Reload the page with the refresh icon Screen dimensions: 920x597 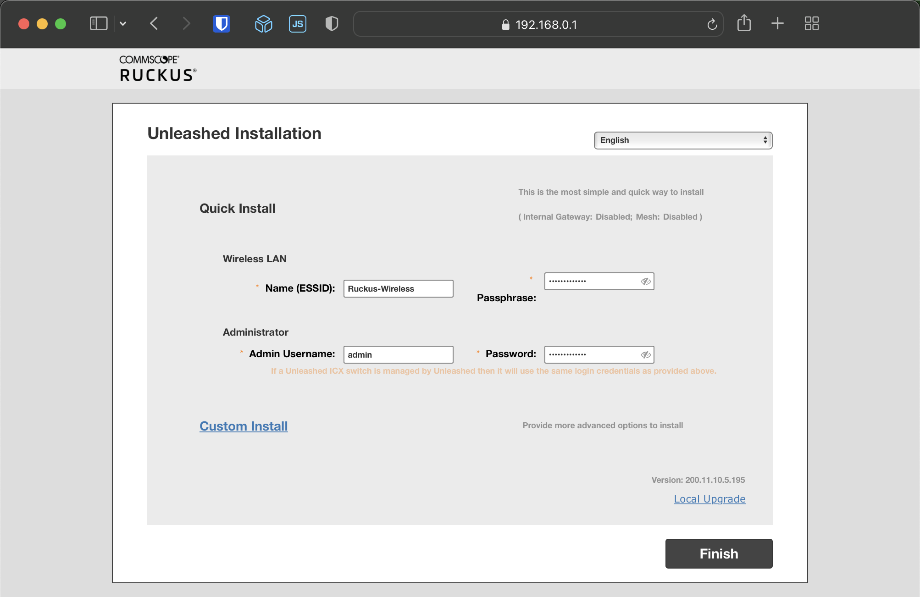712,25
